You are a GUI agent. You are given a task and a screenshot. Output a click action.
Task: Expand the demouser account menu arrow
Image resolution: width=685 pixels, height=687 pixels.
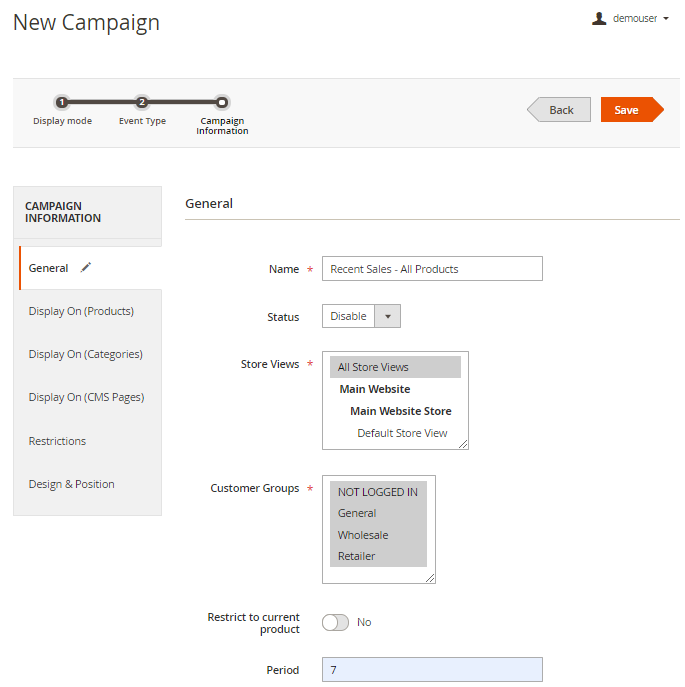666,19
